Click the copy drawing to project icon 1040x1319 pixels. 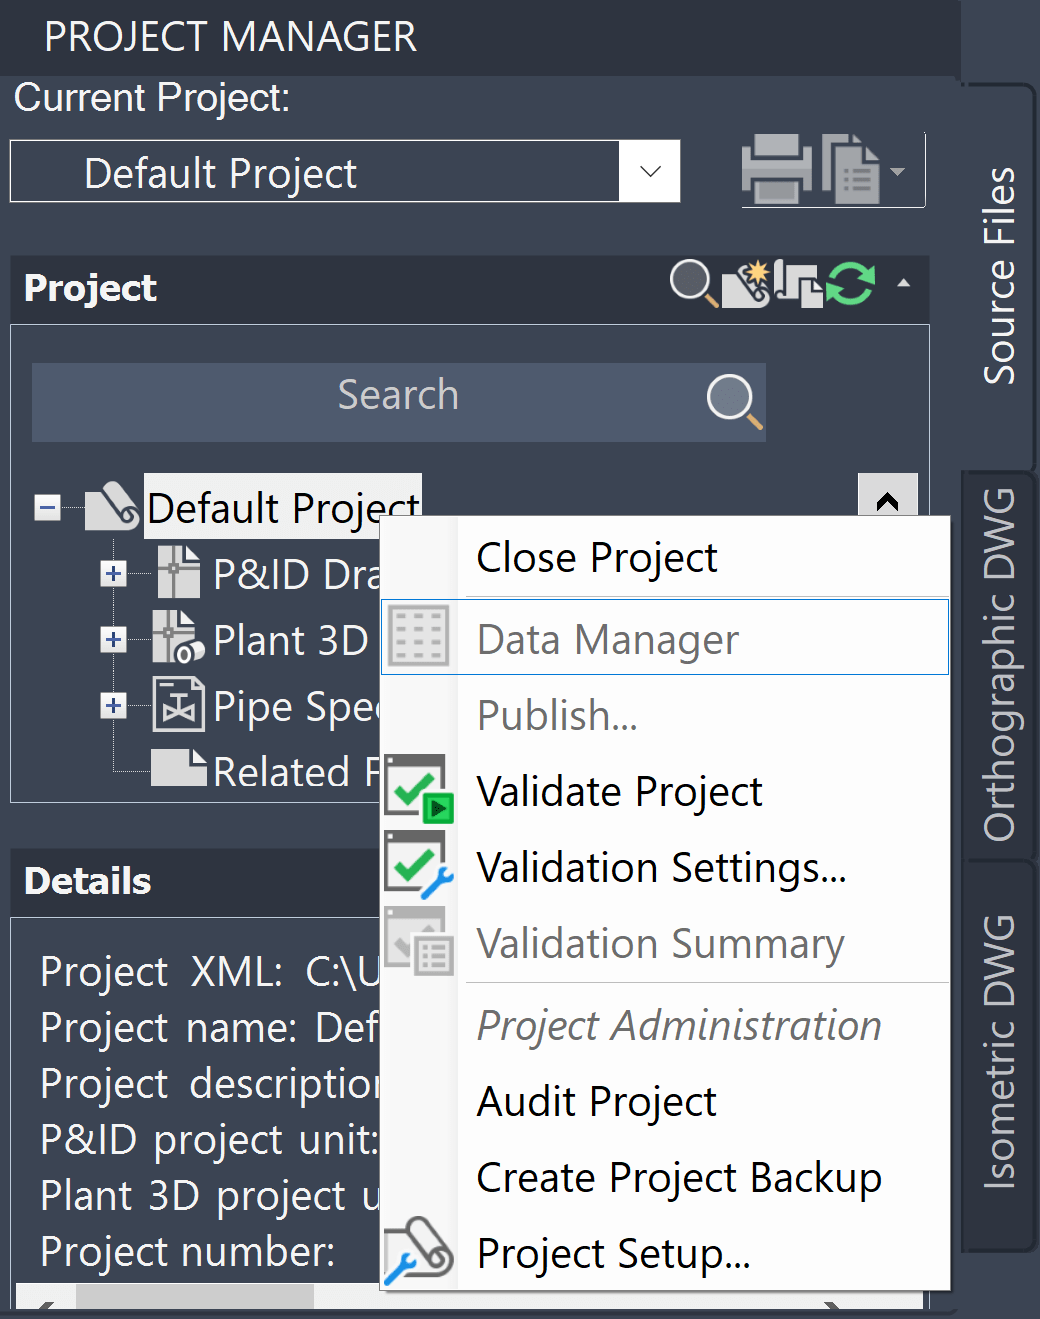click(797, 284)
